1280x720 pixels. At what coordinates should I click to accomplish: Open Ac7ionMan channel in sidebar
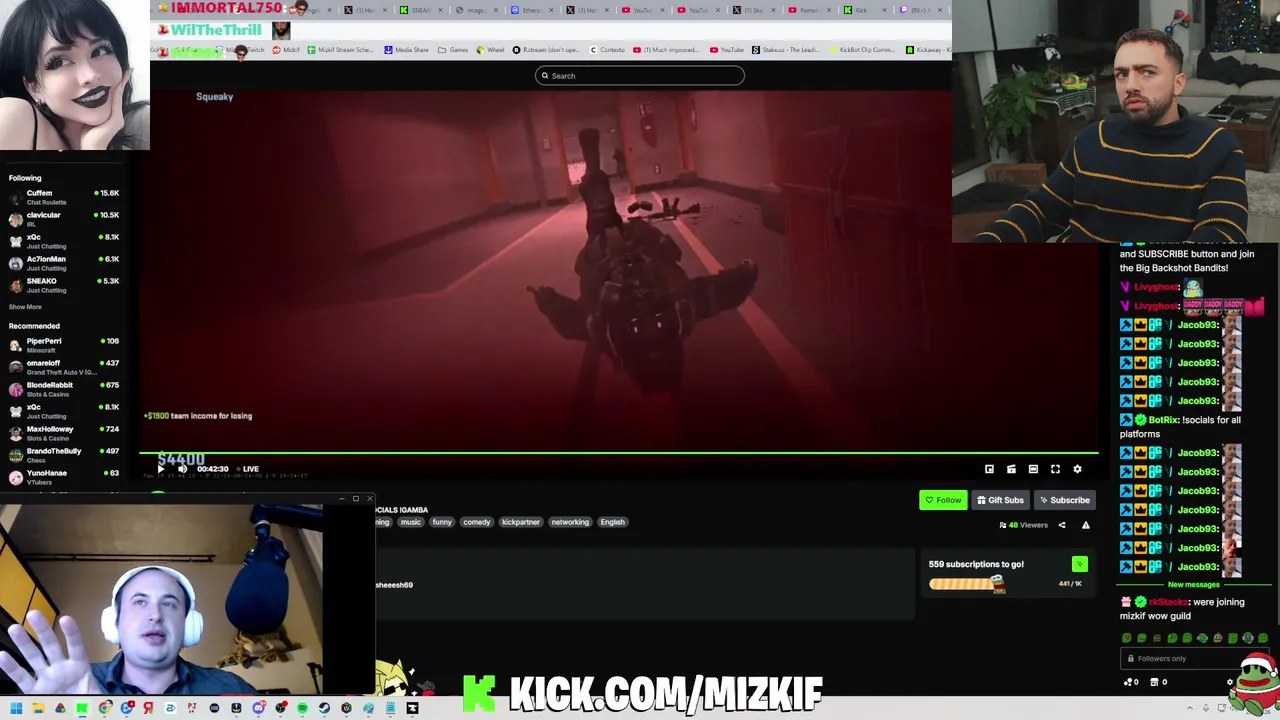[x=64, y=263]
